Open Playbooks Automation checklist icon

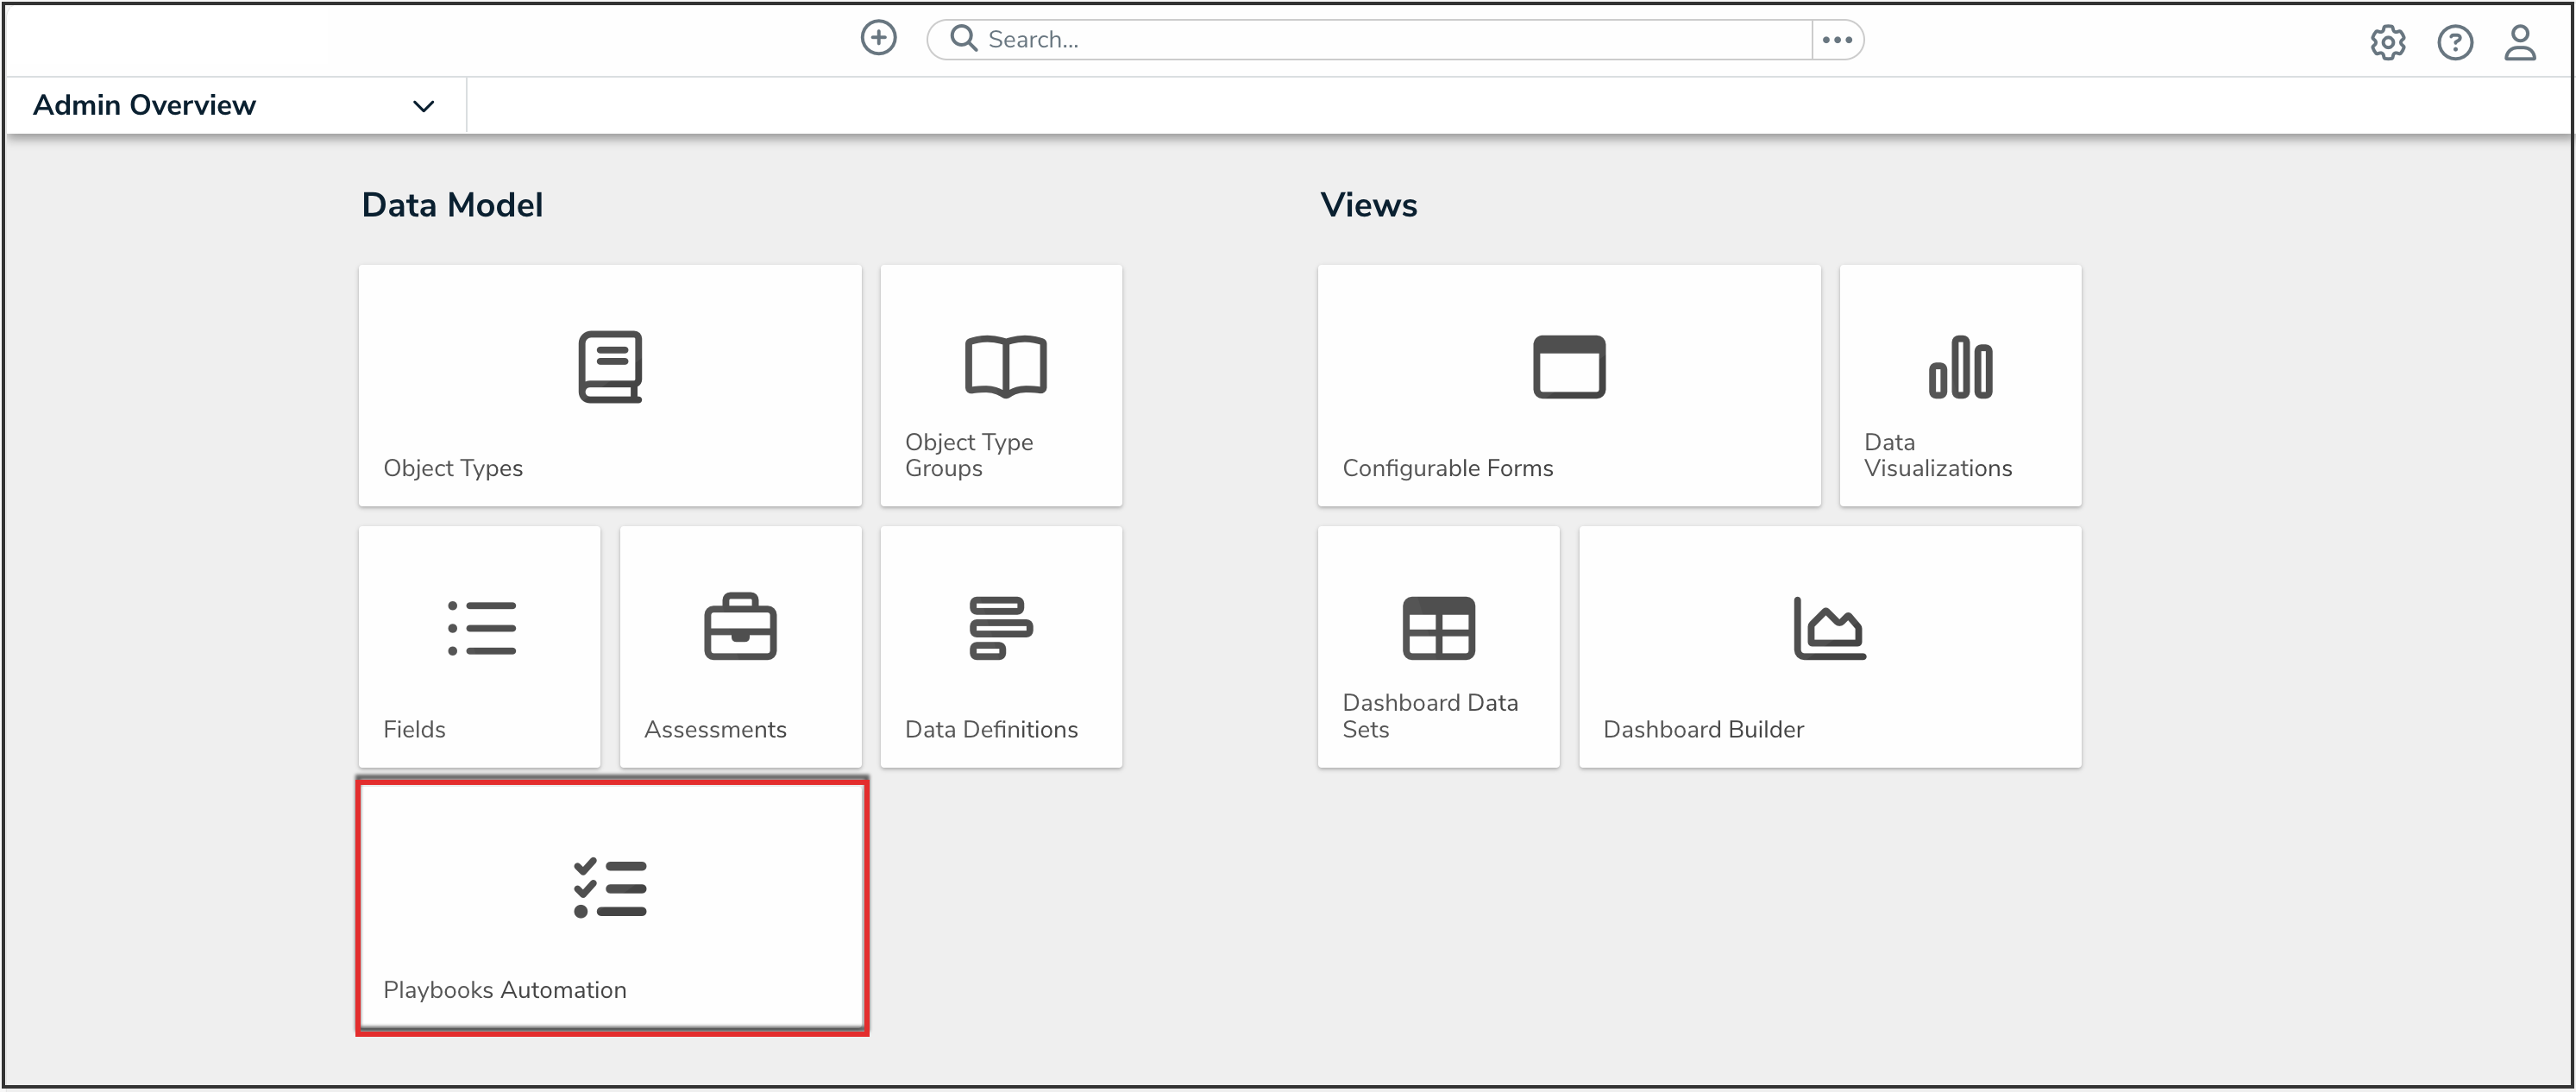tap(610, 888)
